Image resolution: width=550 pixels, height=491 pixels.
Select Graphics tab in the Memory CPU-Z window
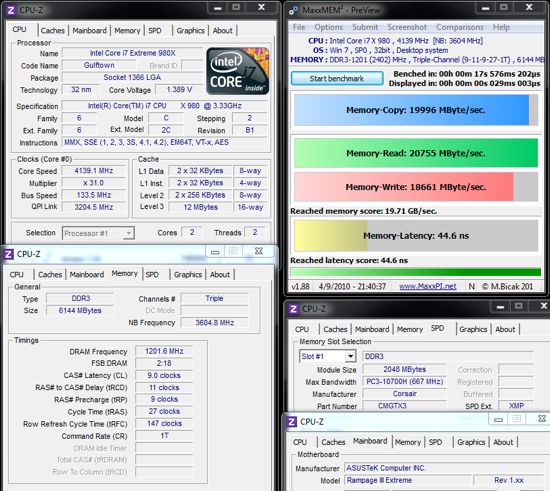coord(188,275)
